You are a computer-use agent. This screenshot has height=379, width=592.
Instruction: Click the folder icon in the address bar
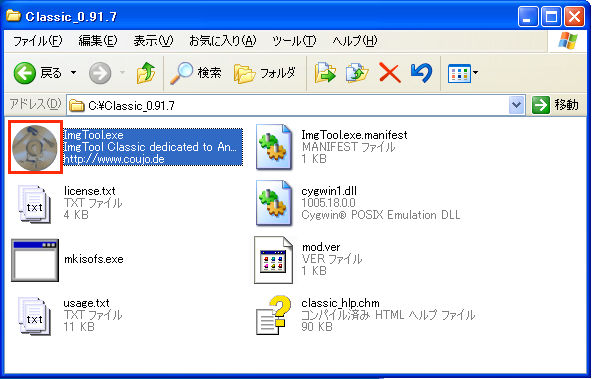point(77,106)
